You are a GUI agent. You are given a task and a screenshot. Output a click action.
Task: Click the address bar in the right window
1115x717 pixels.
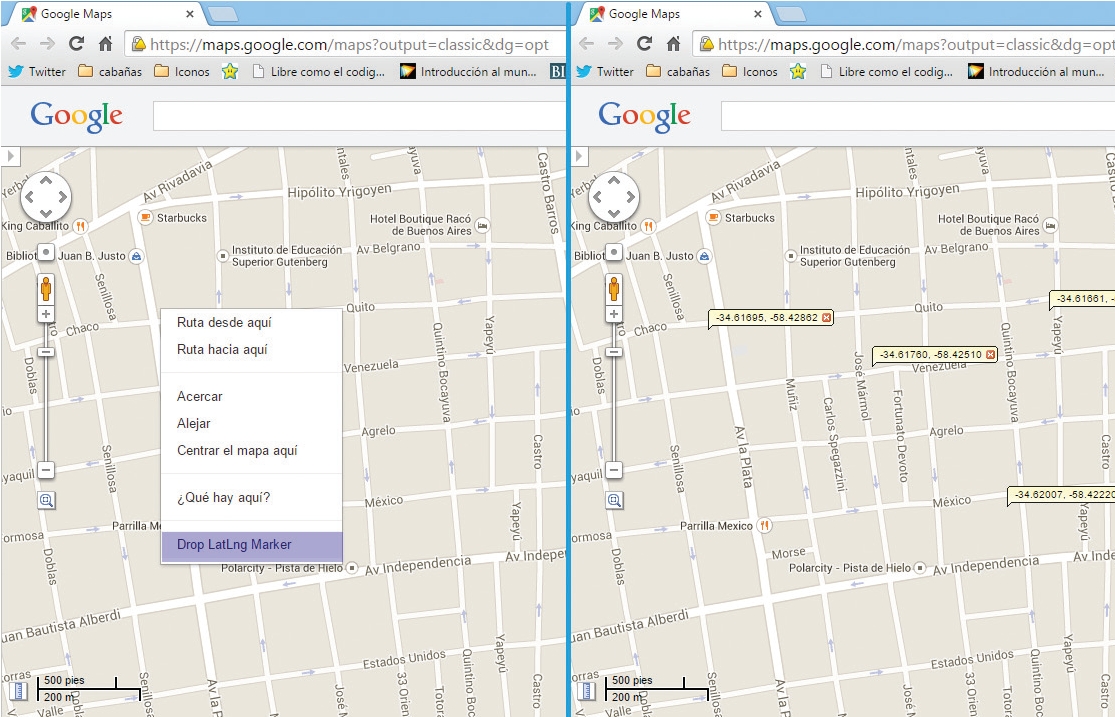point(904,44)
